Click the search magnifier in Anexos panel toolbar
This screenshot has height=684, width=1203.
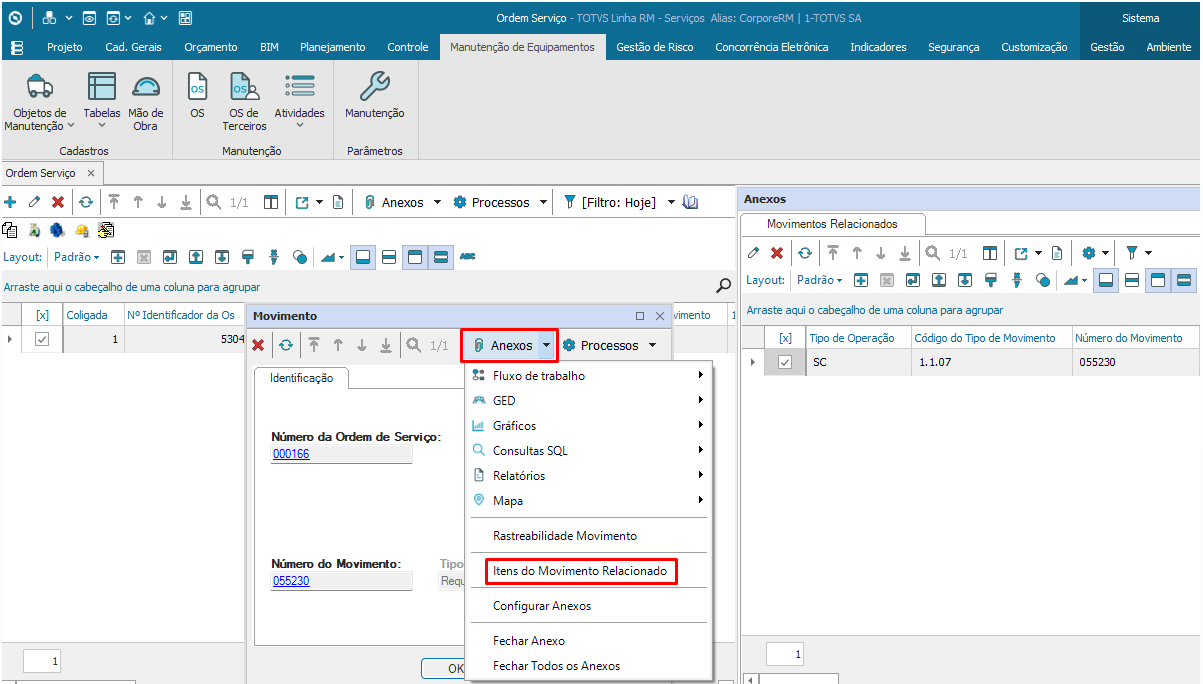pyautogui.click(x=933, y=253)
